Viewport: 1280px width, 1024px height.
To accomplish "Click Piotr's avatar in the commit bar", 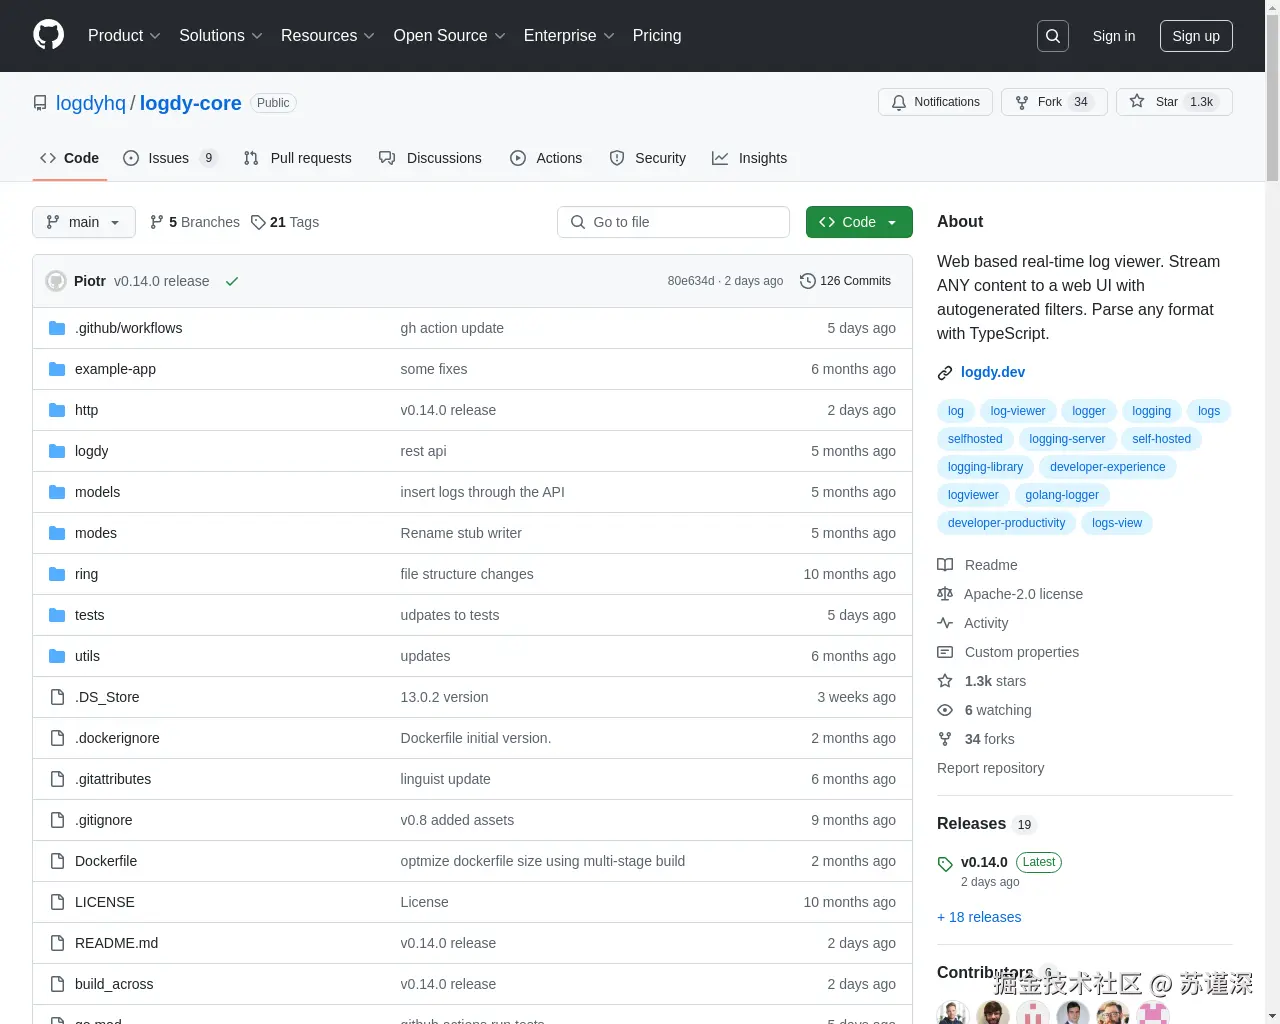I will [56, 281].
